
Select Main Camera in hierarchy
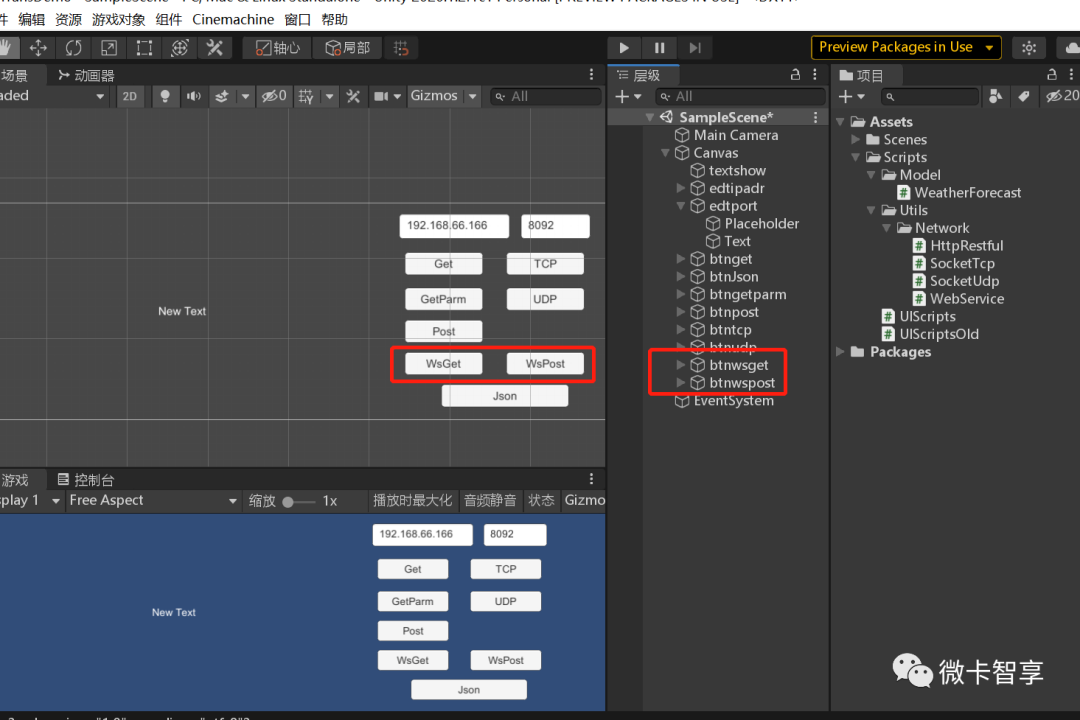[x=727, y=135]
